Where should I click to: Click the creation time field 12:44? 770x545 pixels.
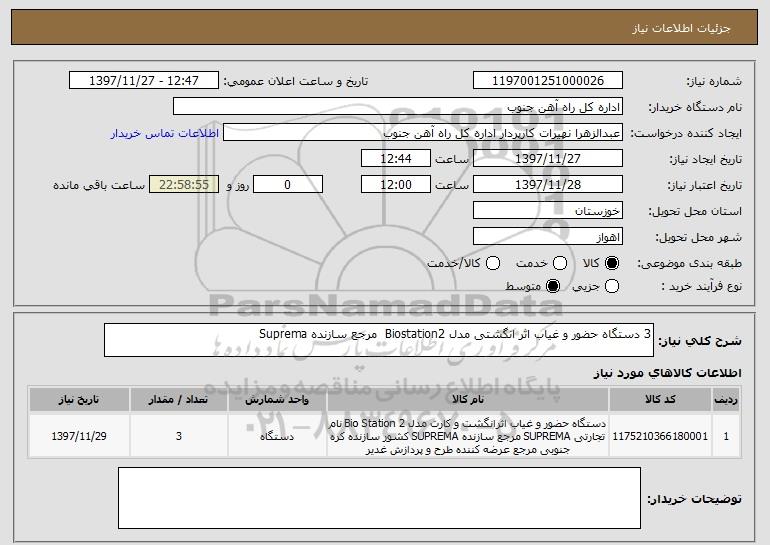pos(396,159)
